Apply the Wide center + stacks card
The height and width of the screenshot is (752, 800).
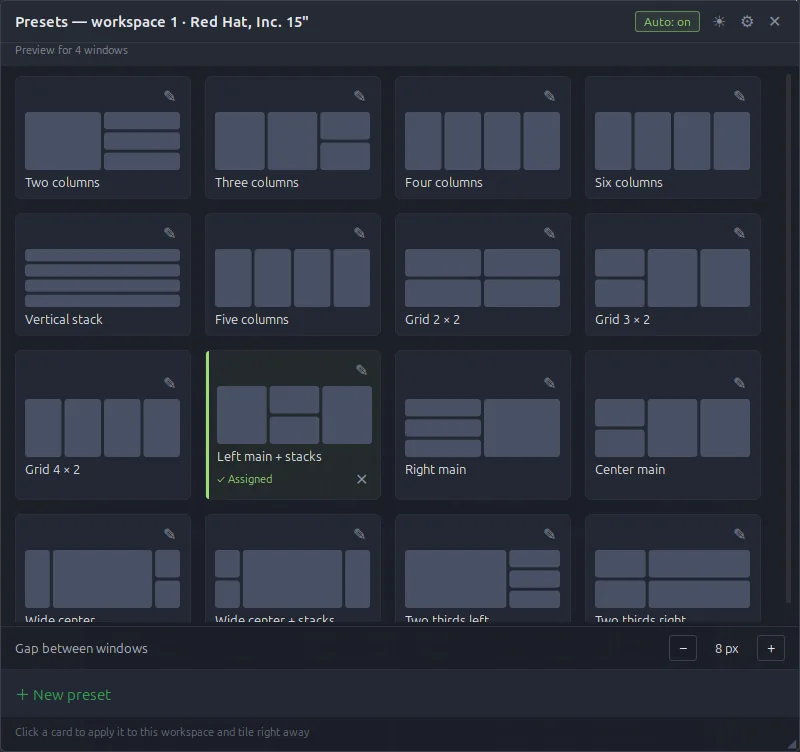point(293,568)
